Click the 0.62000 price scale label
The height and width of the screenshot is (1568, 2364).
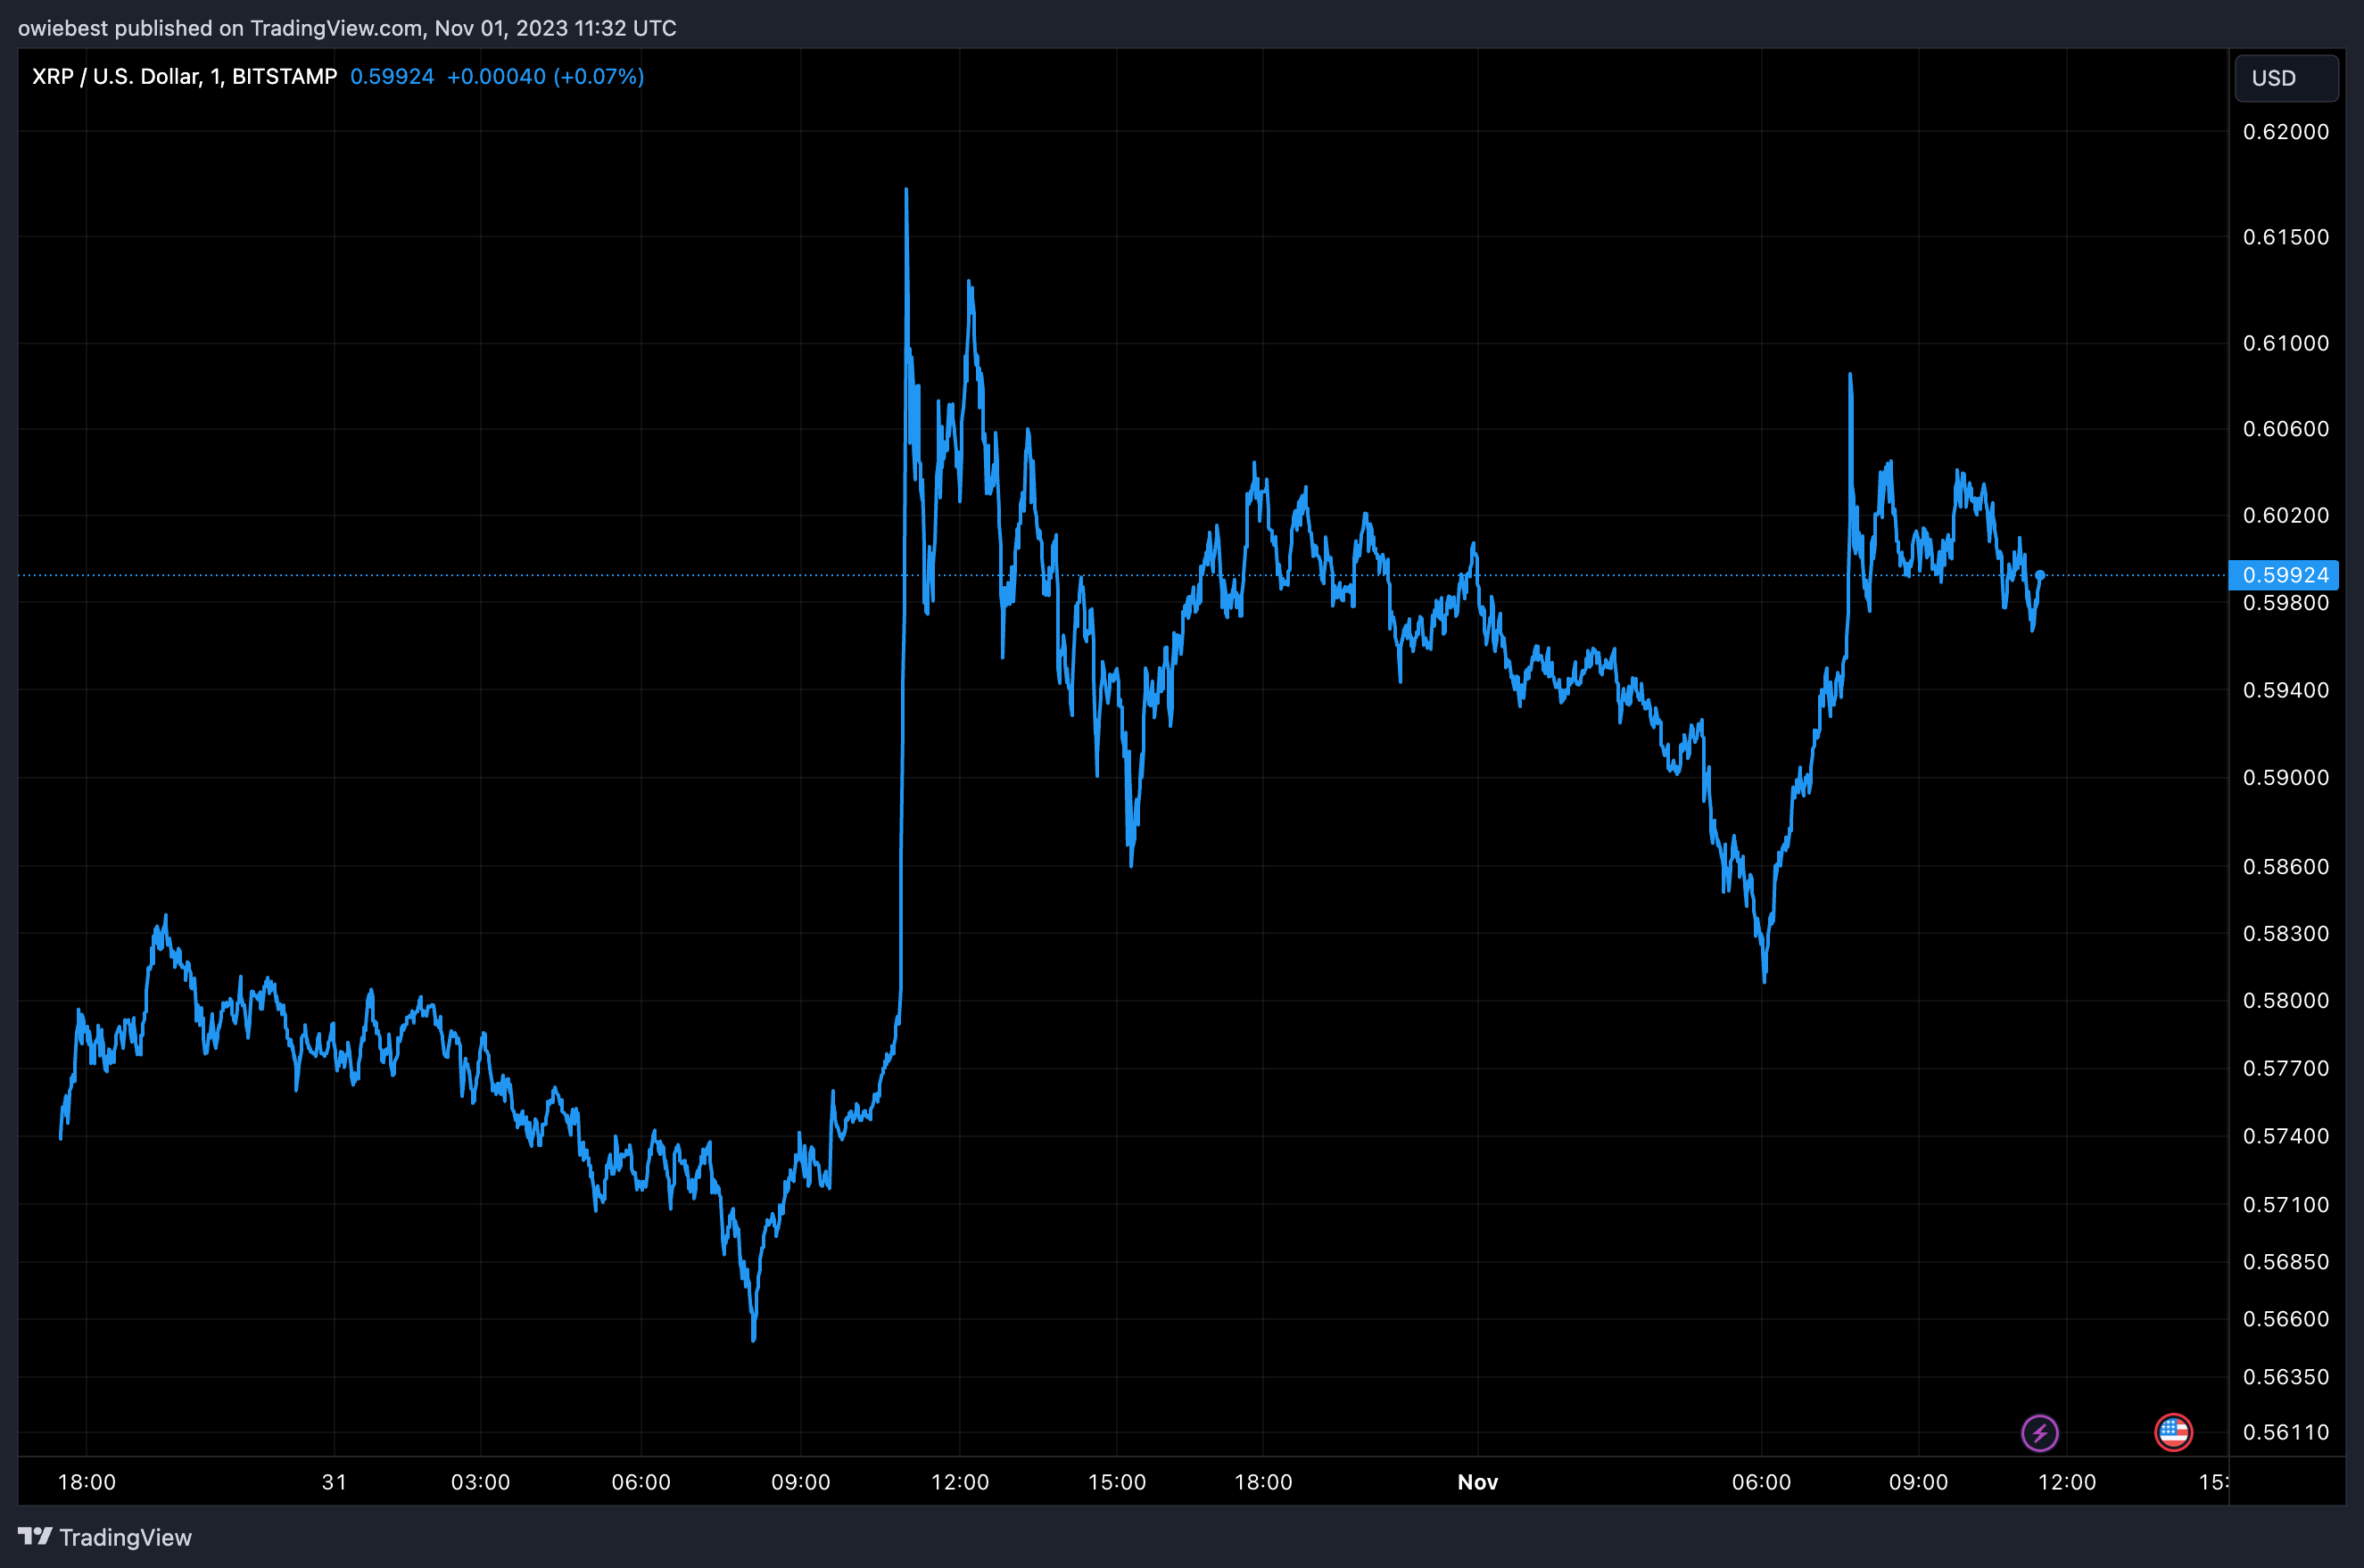tap(2285, 132)
